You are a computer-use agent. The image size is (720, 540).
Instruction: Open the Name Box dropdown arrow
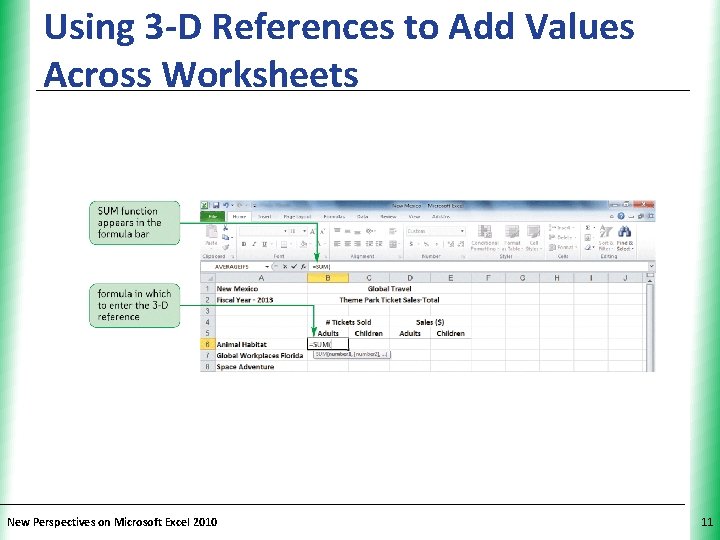267,267
